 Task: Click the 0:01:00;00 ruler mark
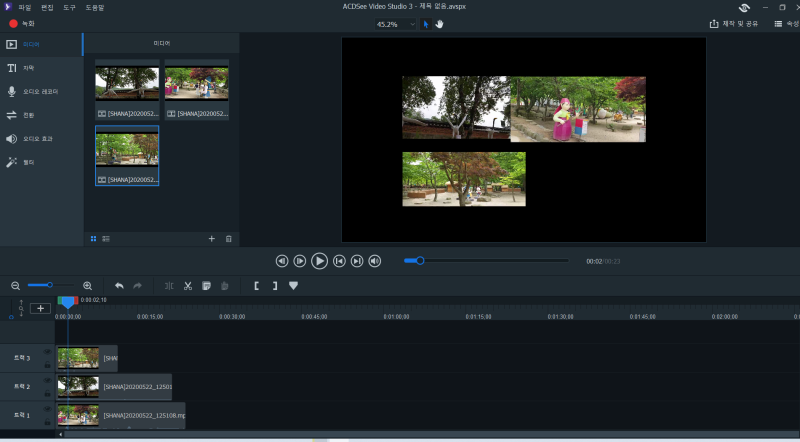click(396, 316)
